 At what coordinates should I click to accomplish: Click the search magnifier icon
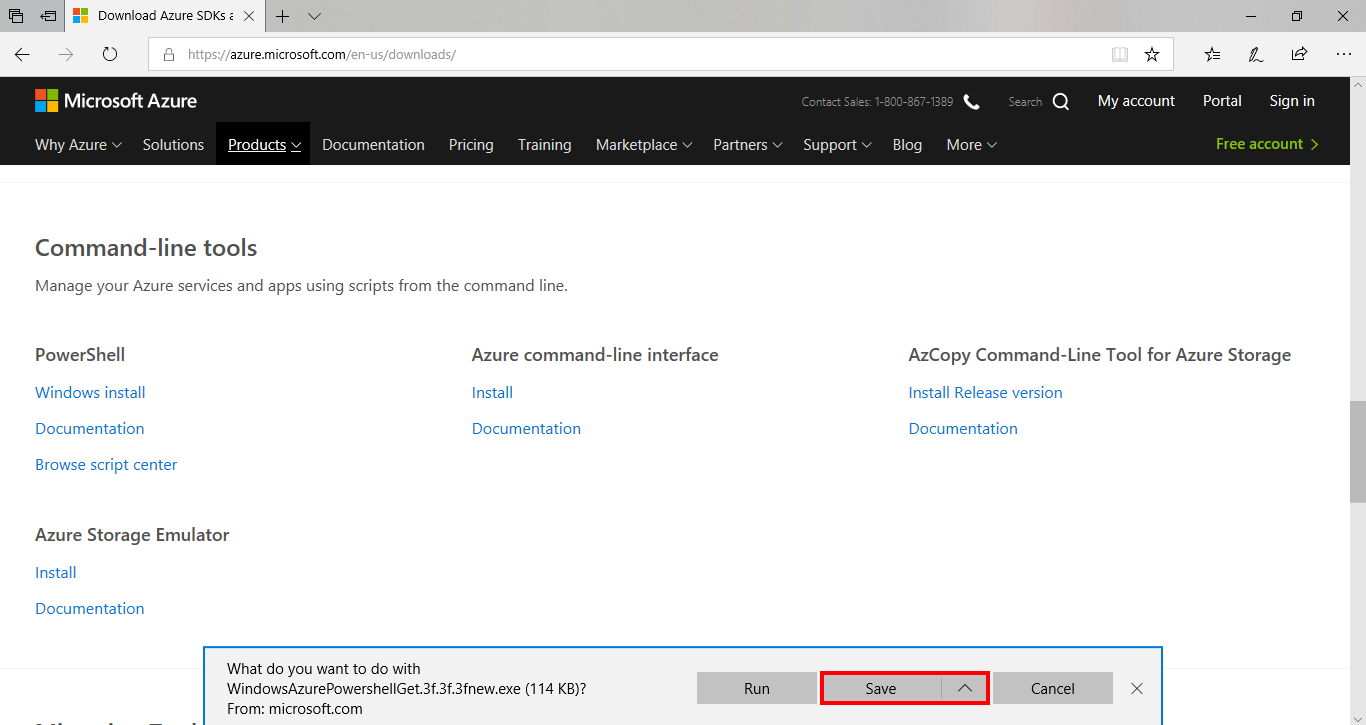1061,101
